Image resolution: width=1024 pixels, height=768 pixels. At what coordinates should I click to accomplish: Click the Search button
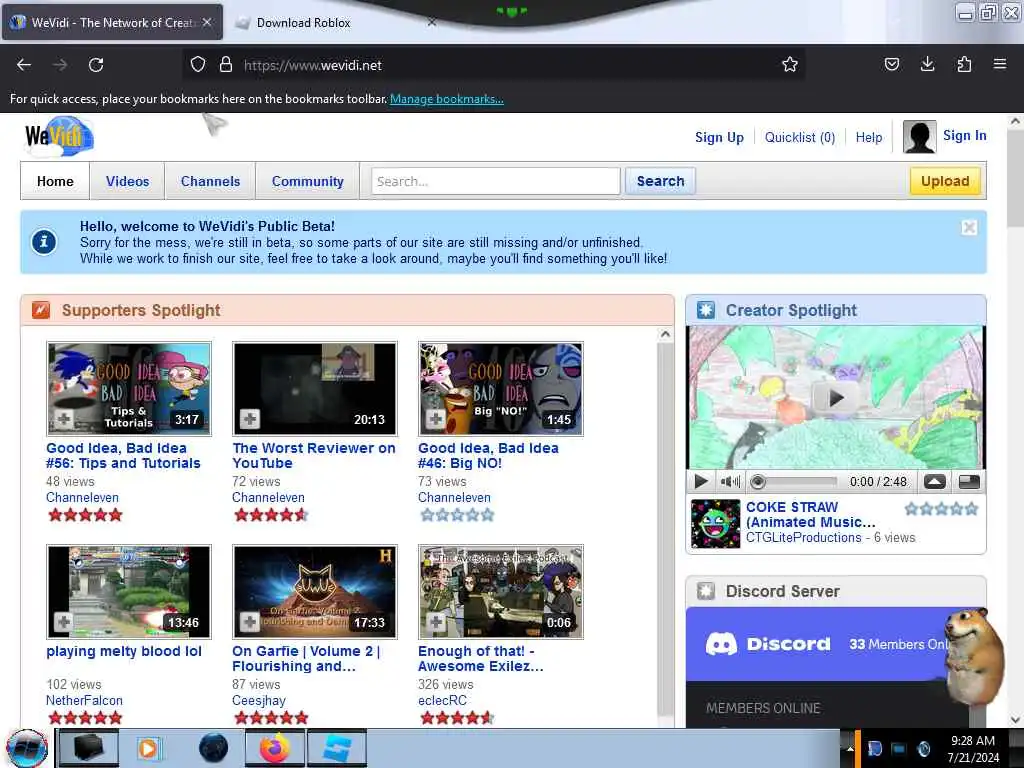[660, 181]
